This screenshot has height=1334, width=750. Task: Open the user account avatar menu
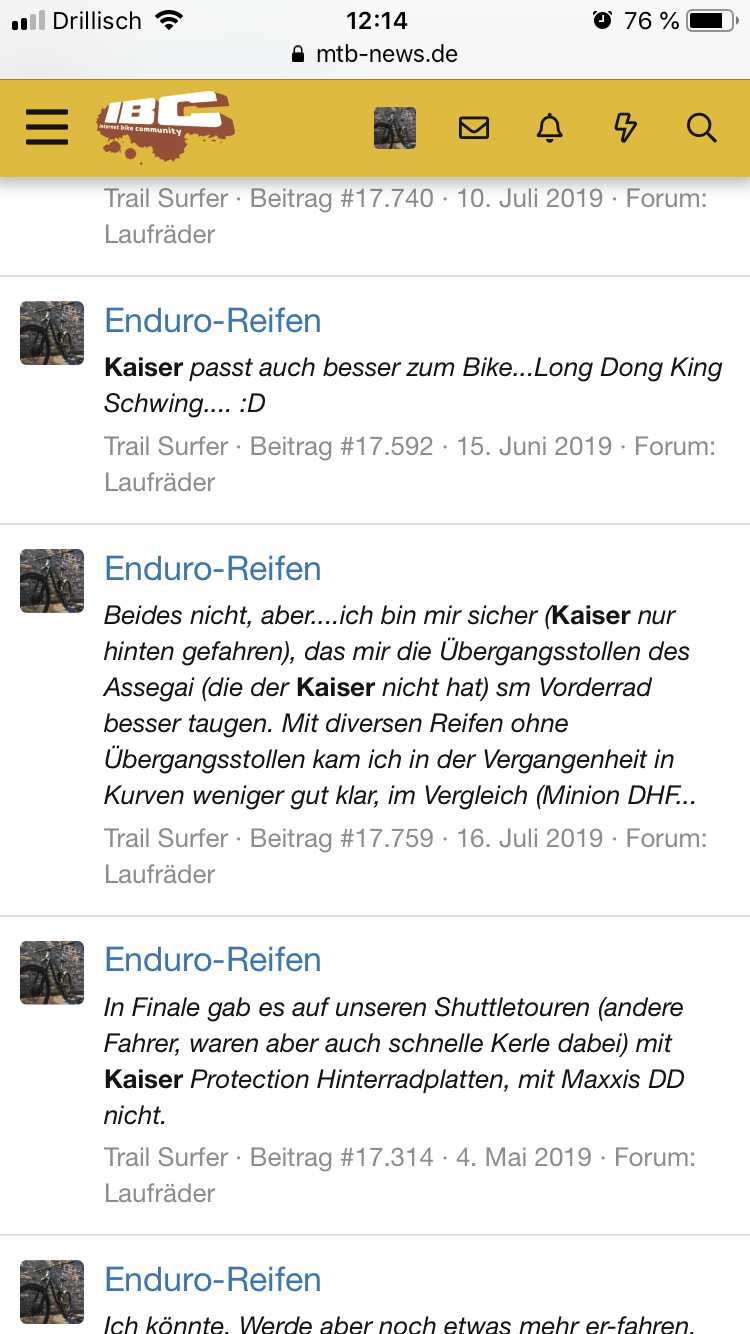click(395, 128)
